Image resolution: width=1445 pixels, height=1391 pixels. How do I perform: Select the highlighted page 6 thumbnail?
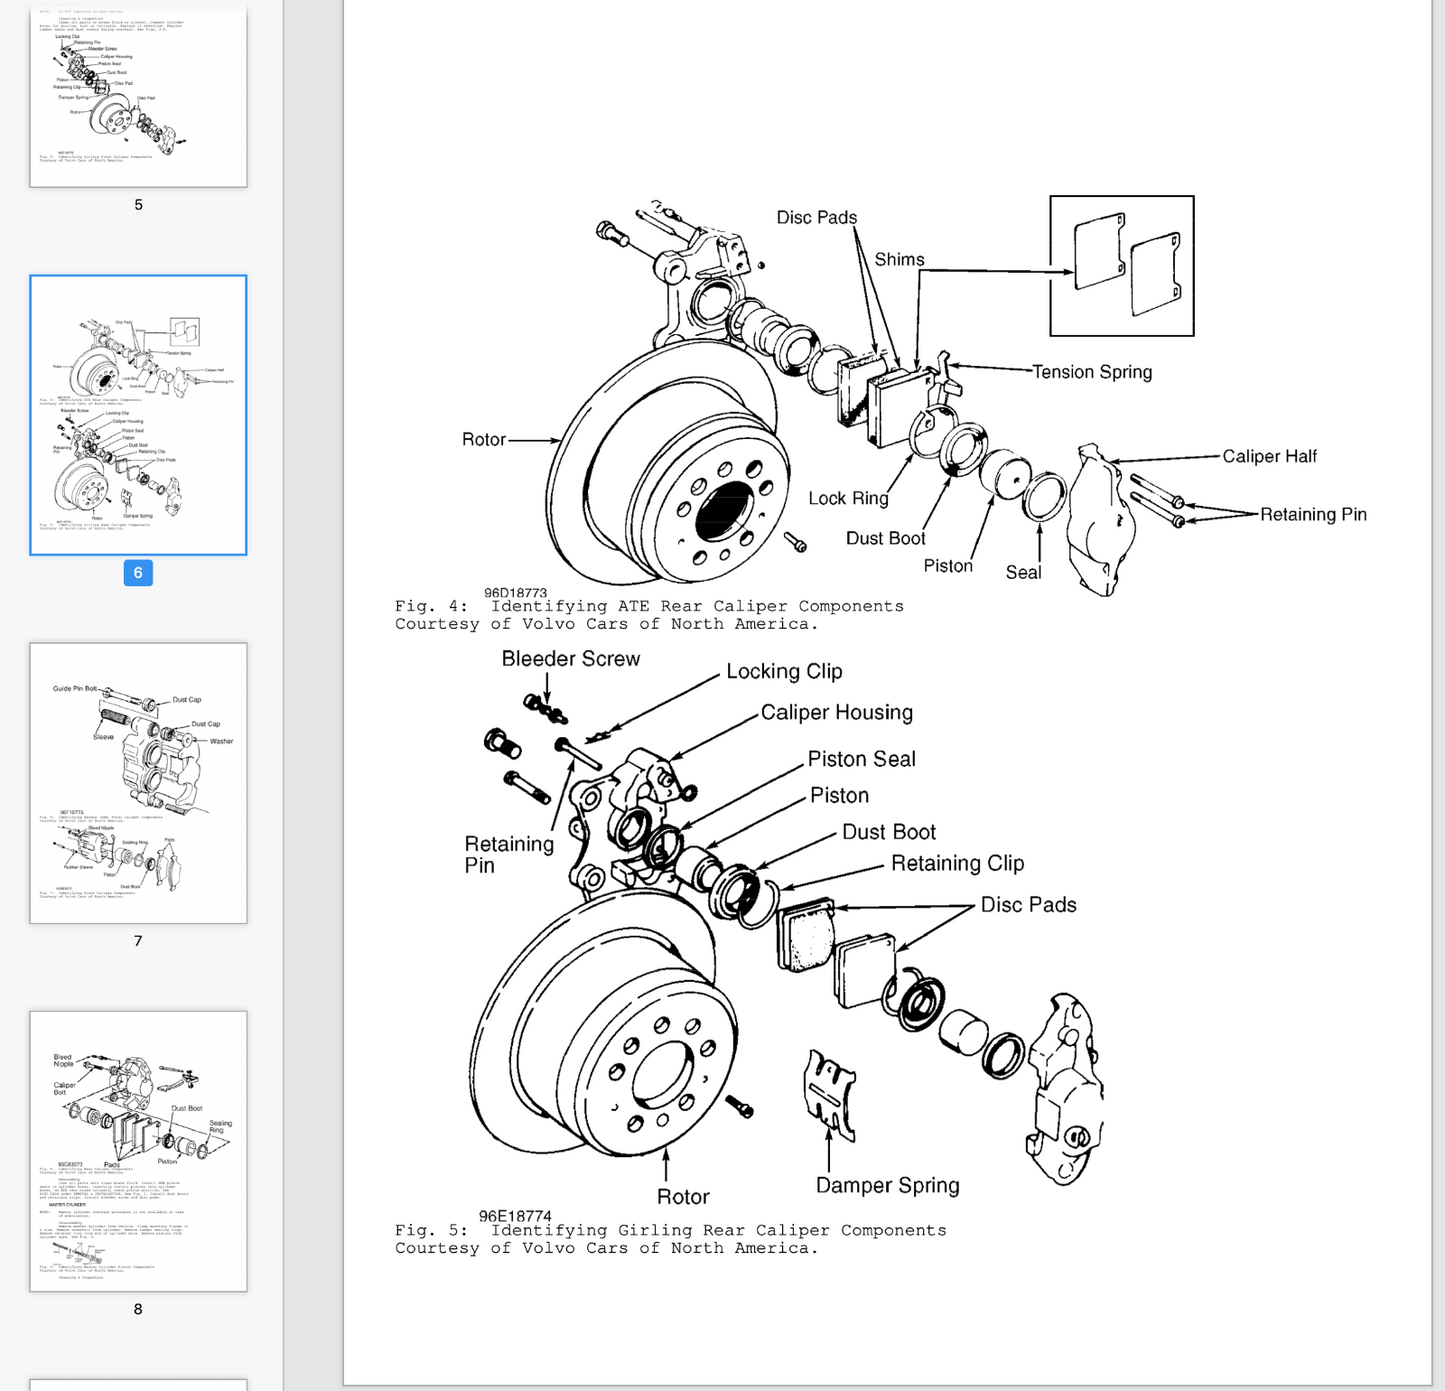tap(138, 414)
